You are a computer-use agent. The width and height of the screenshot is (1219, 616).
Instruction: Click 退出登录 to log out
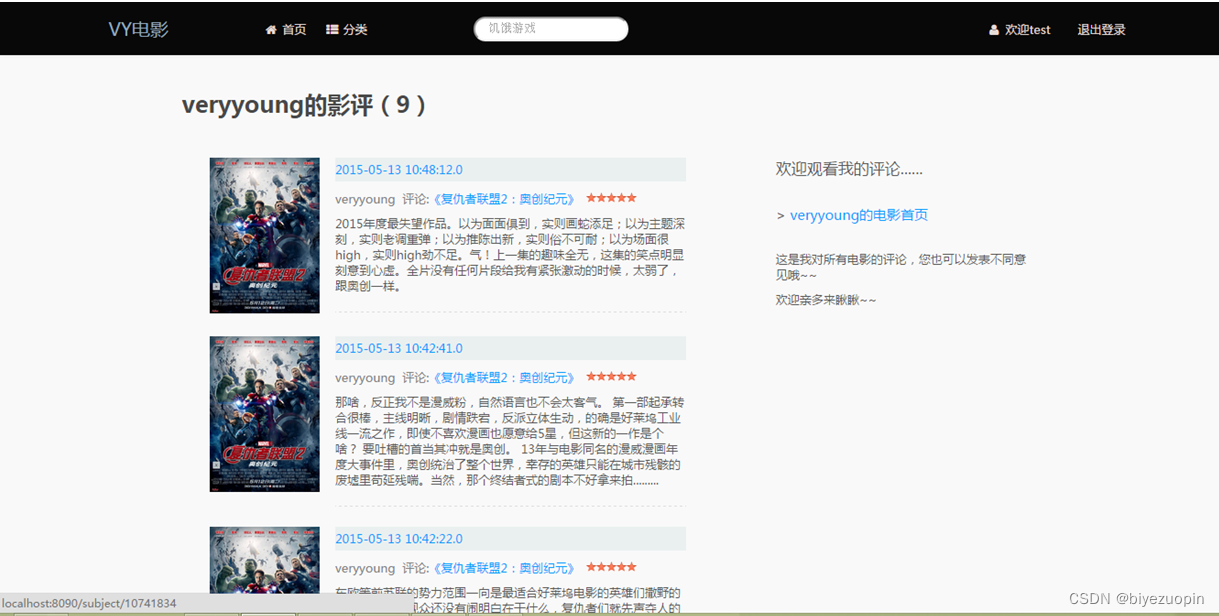pyautogui.click(x=1101, y=30)
